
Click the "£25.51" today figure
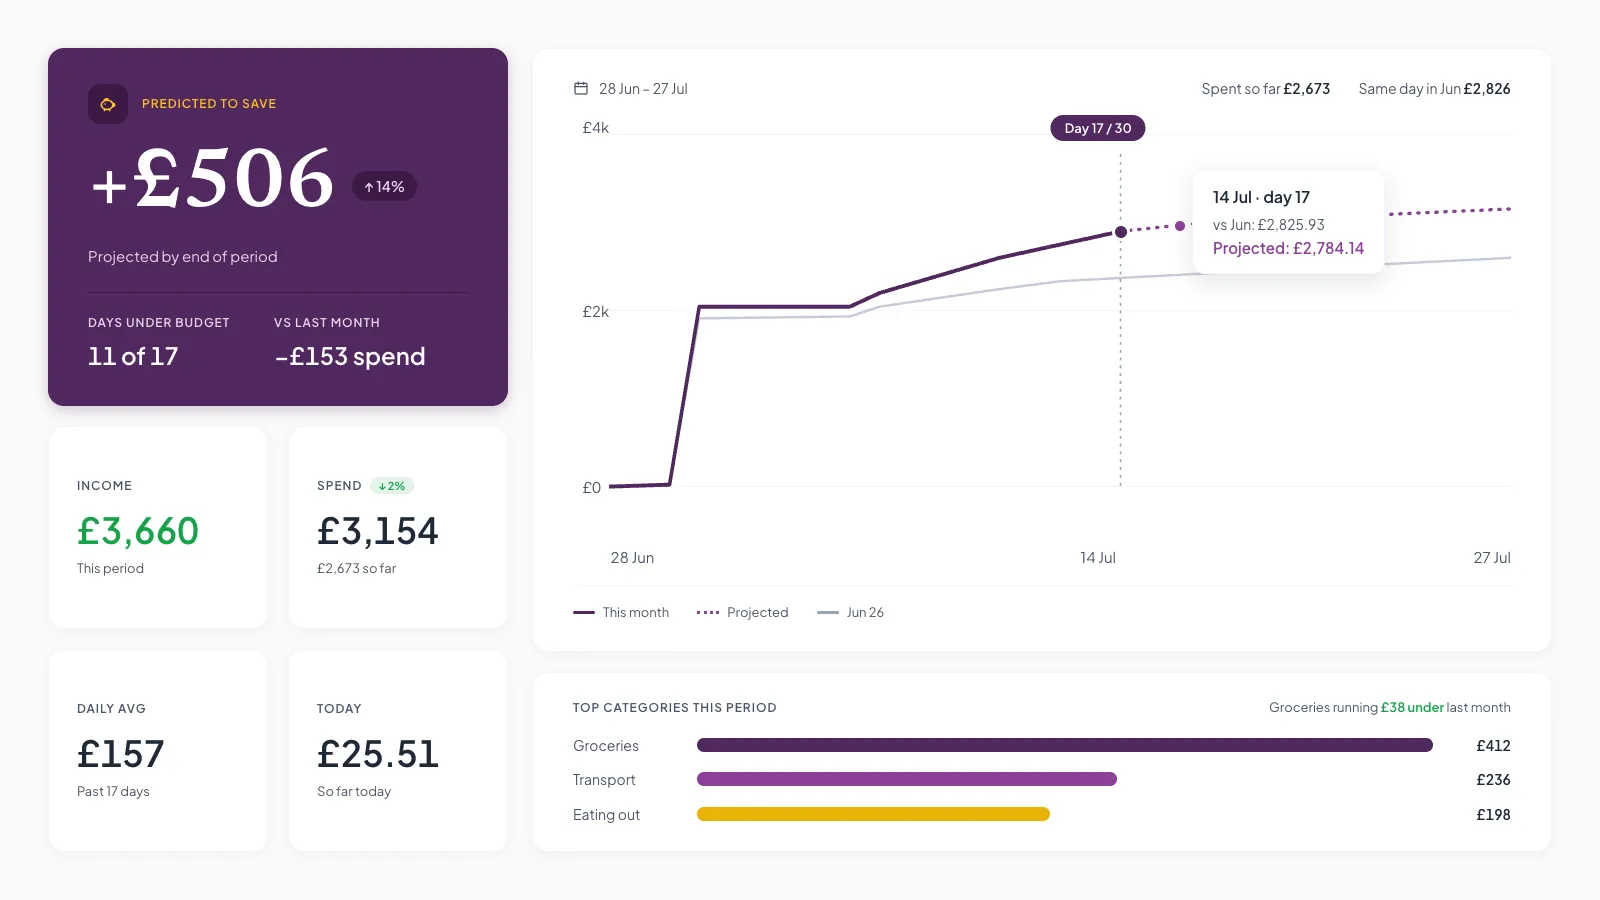point(378,754)
